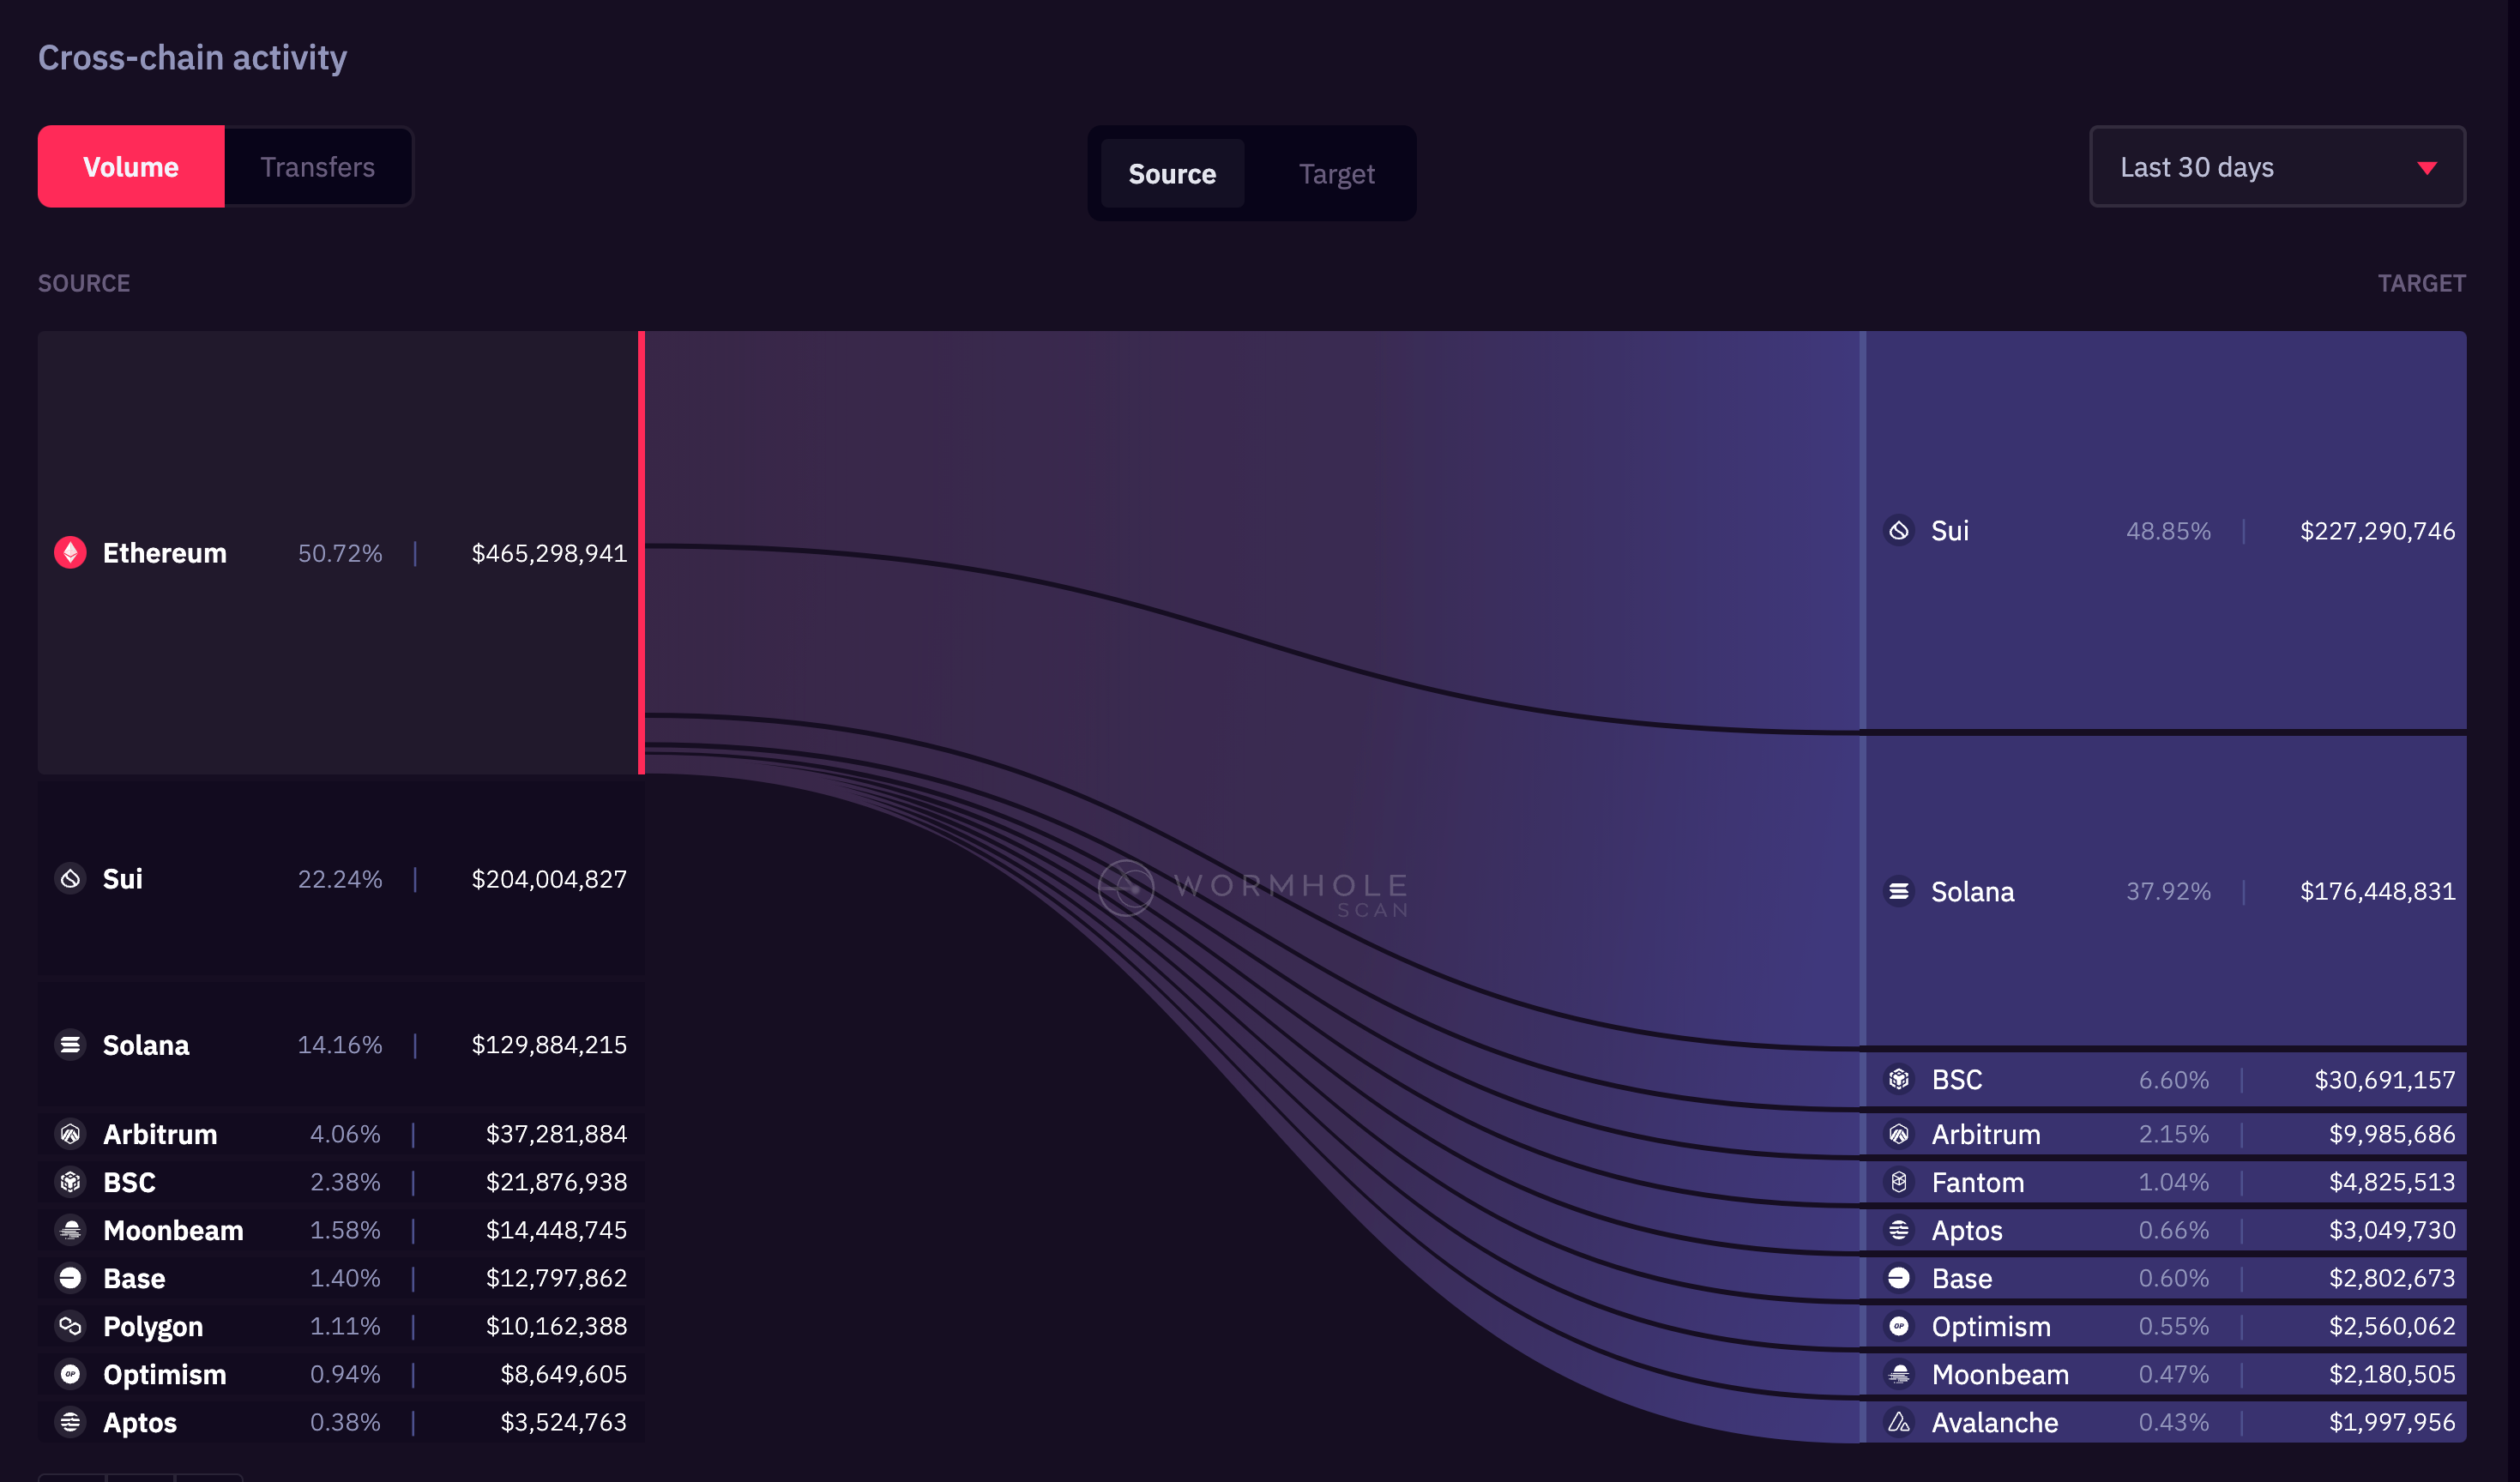2520x1482 pixels.
Task: Click the Base icon in target list
Action: point(1899,1278)
